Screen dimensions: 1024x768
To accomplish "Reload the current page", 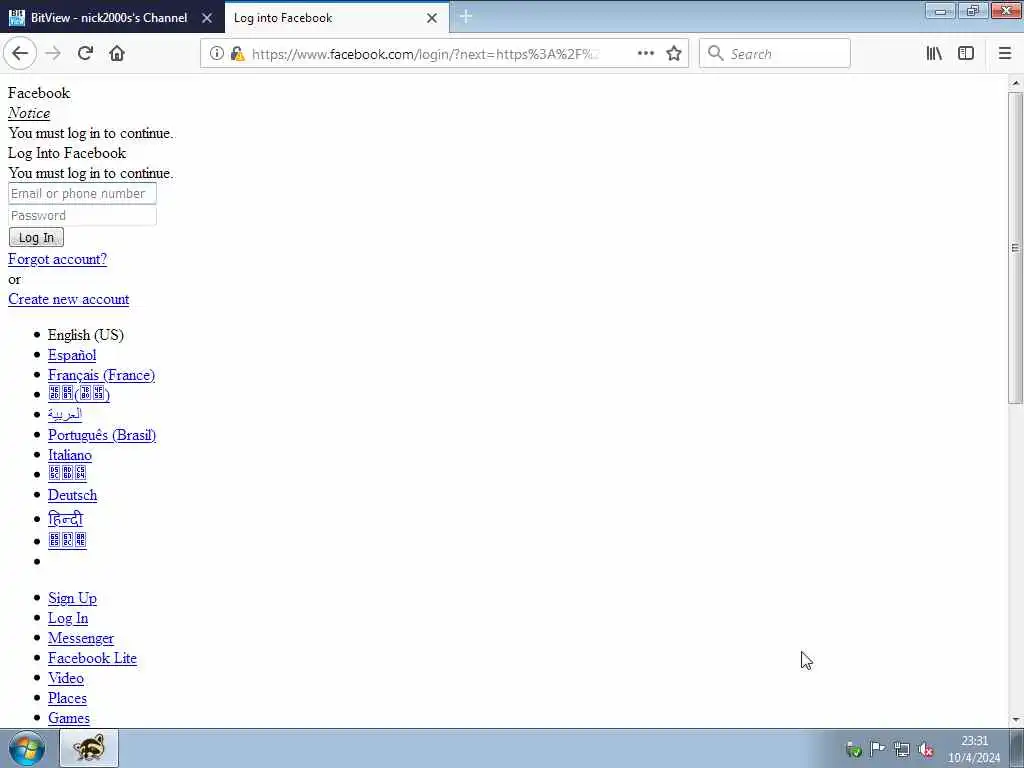I will [85, 54].
